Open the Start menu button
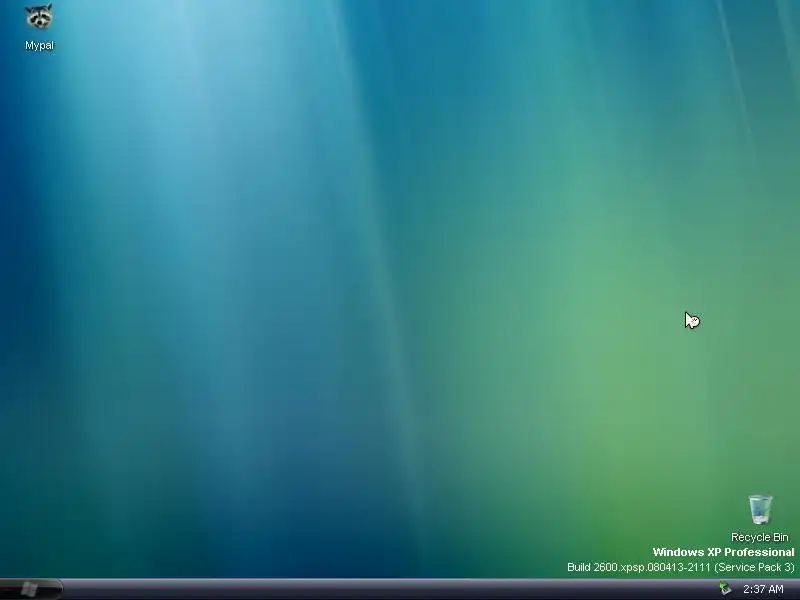 [x=31, y=589]
